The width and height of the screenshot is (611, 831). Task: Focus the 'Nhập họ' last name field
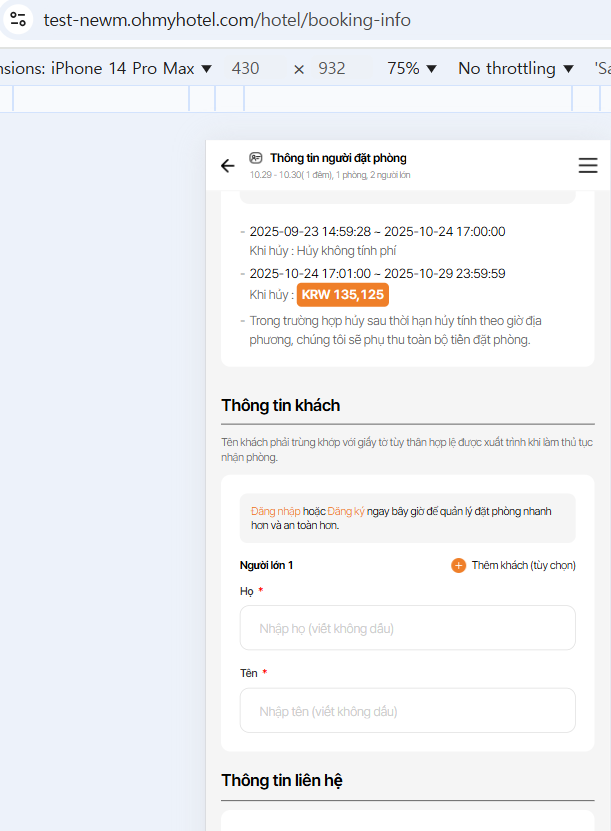click(x=408, y=628)
